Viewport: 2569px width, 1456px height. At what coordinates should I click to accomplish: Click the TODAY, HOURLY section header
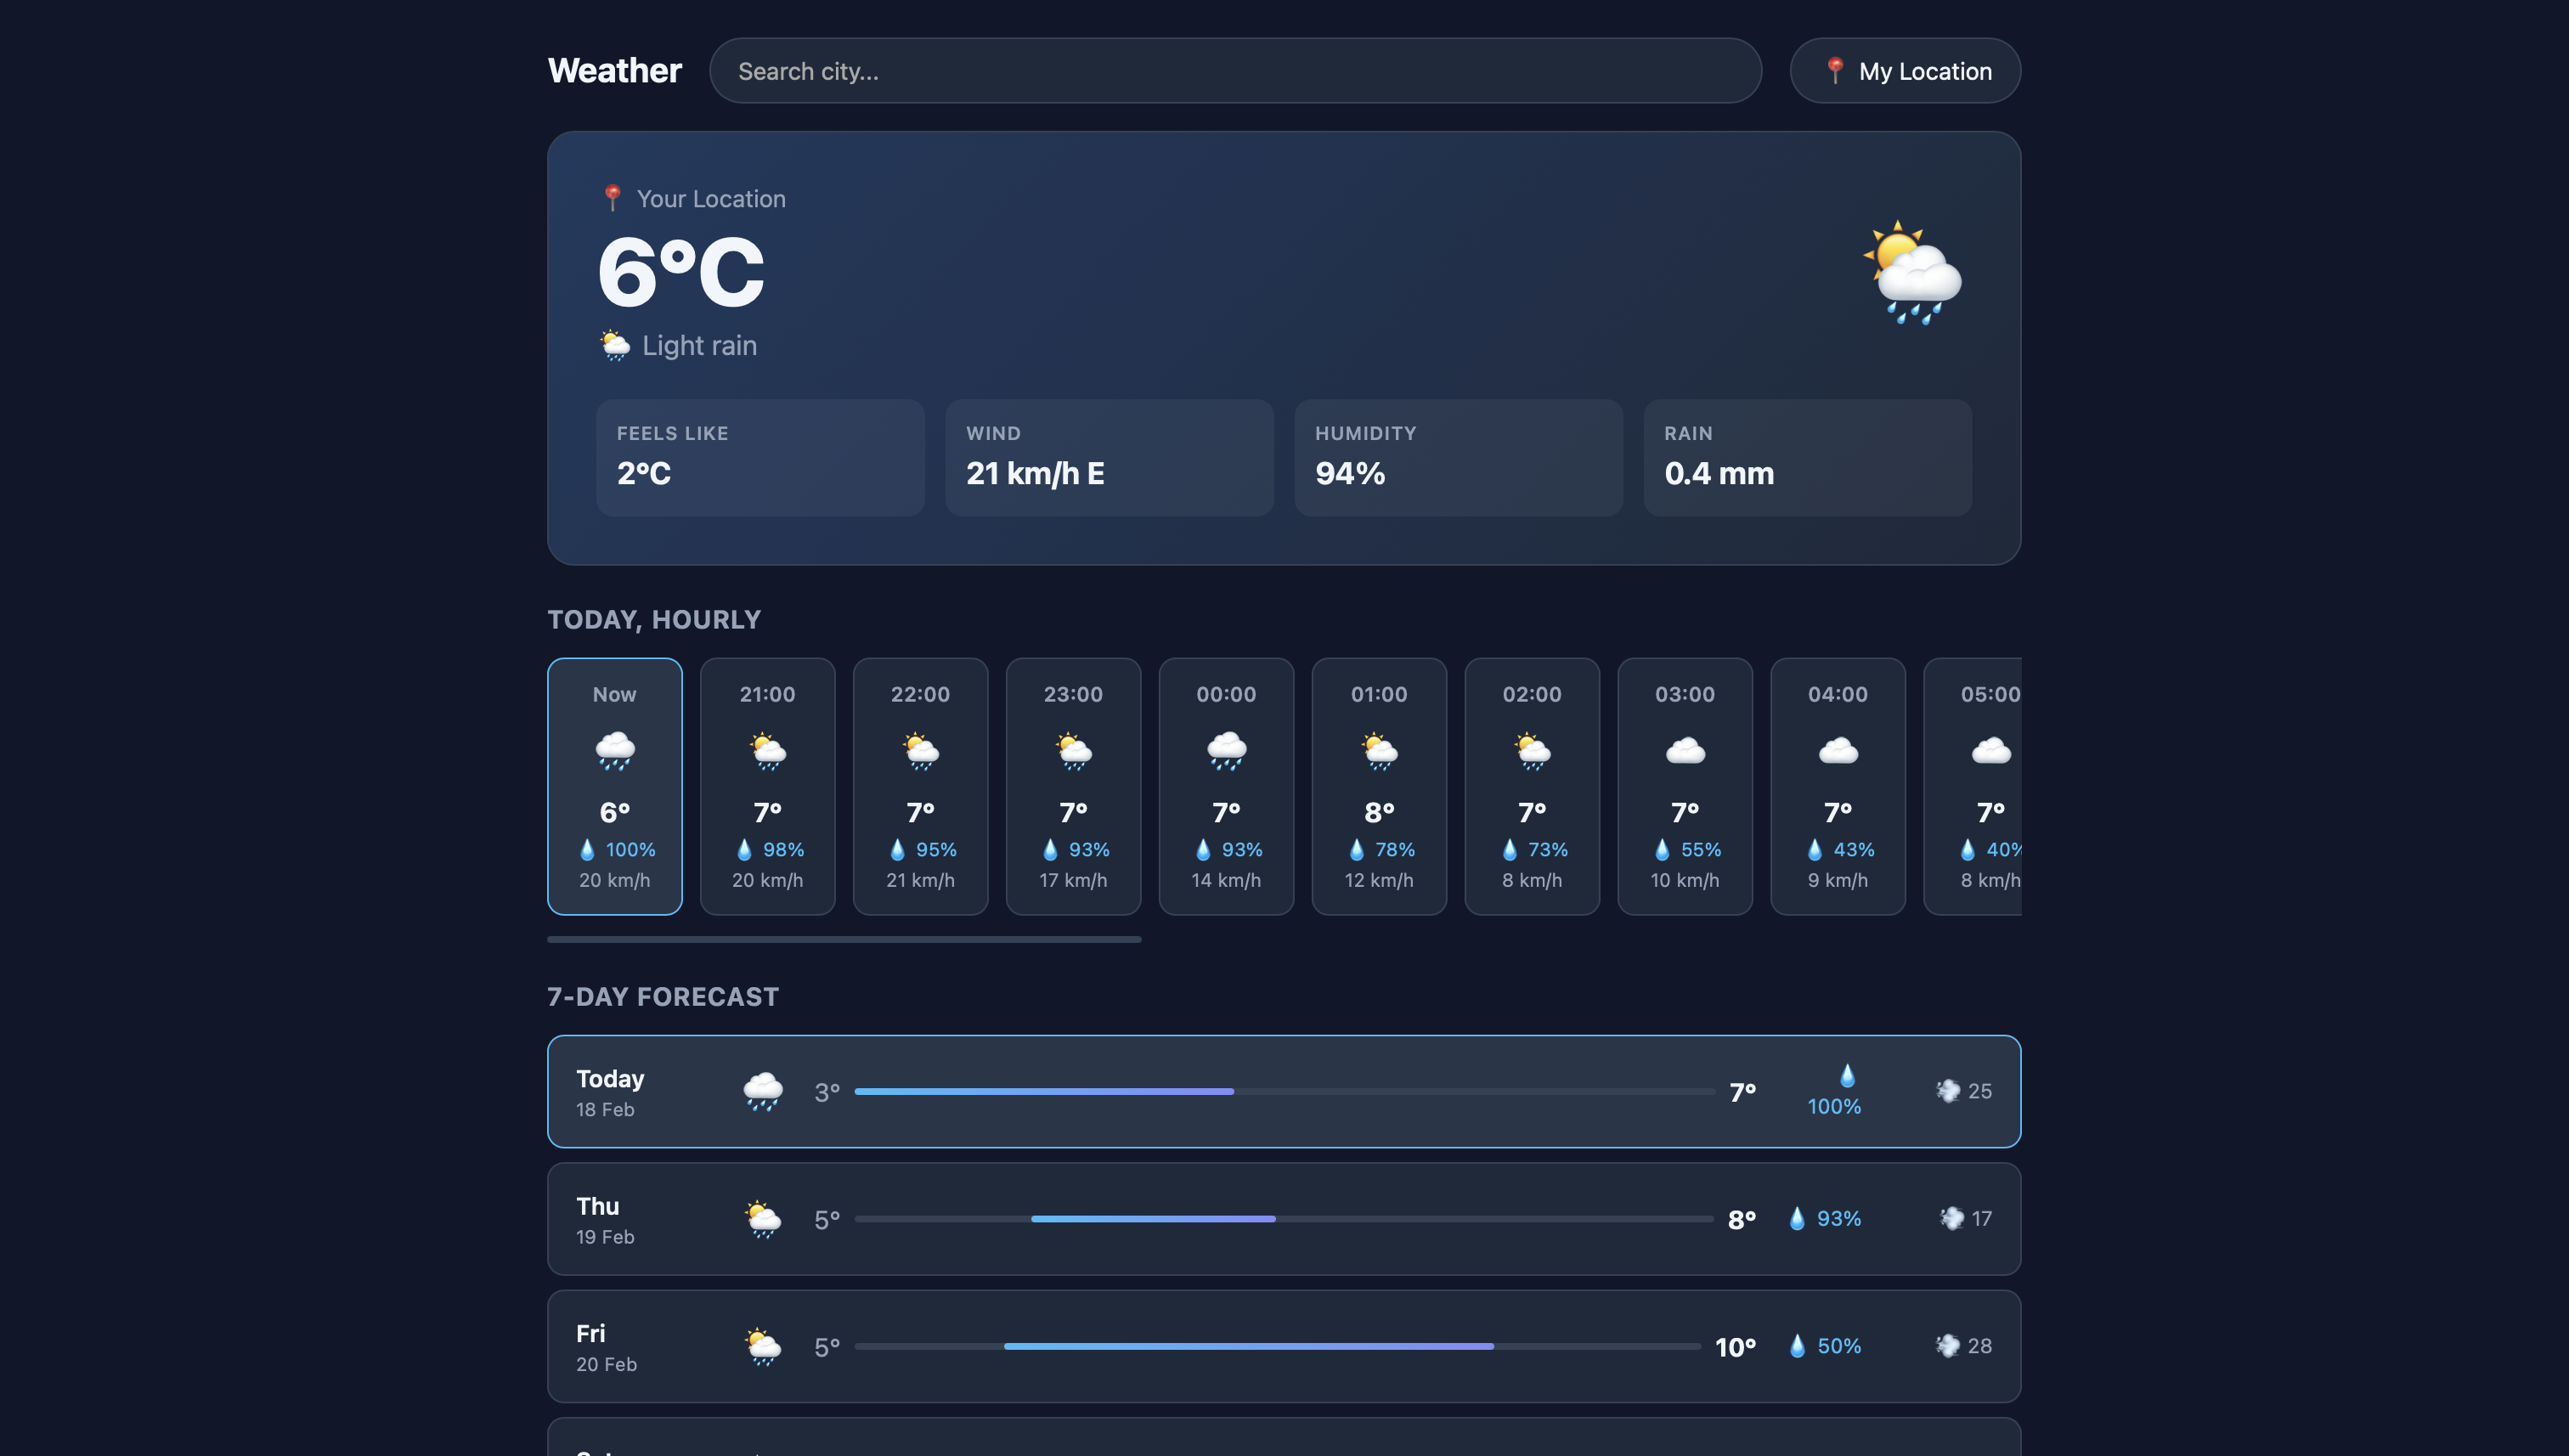pyautogui.click(x=654, y=619)
